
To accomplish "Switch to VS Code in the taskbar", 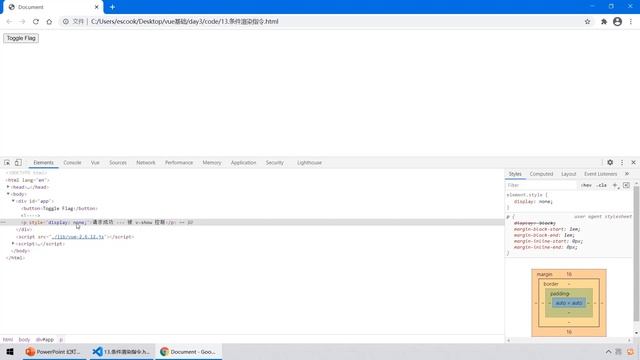I will [x=121, y=351].
